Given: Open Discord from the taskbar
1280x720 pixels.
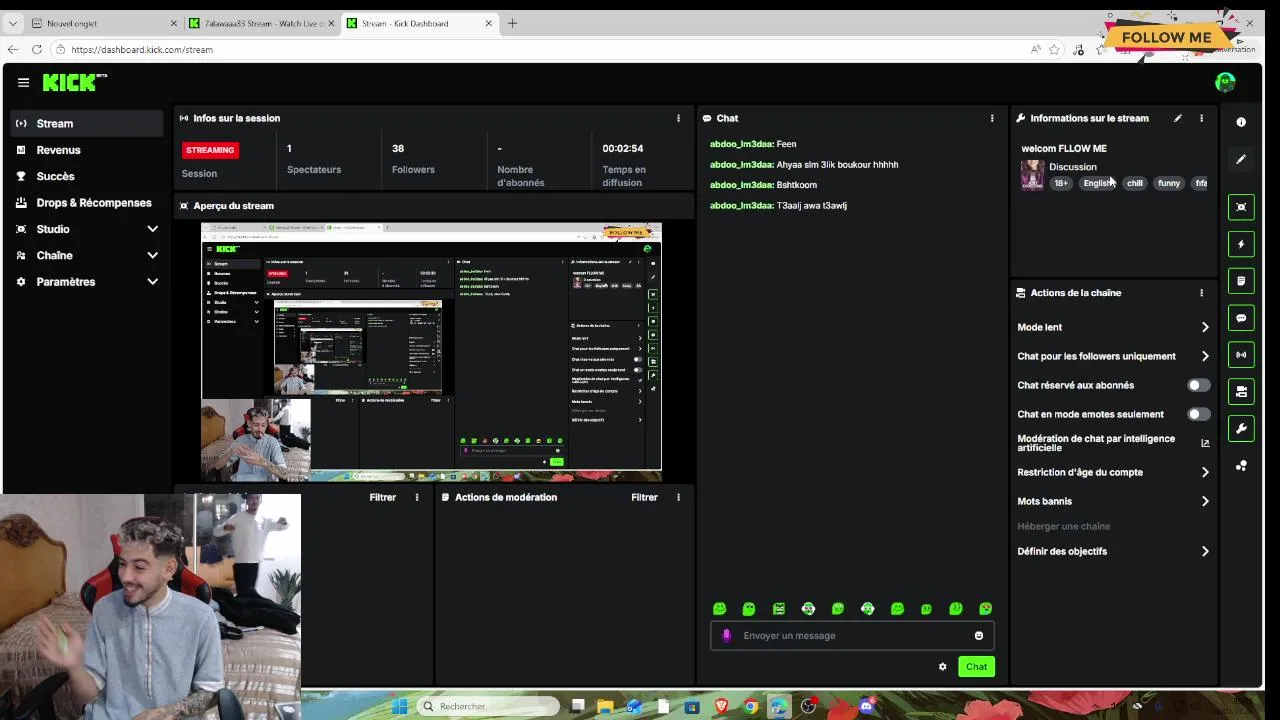Looking at the screenshot, I should (867, 706).
